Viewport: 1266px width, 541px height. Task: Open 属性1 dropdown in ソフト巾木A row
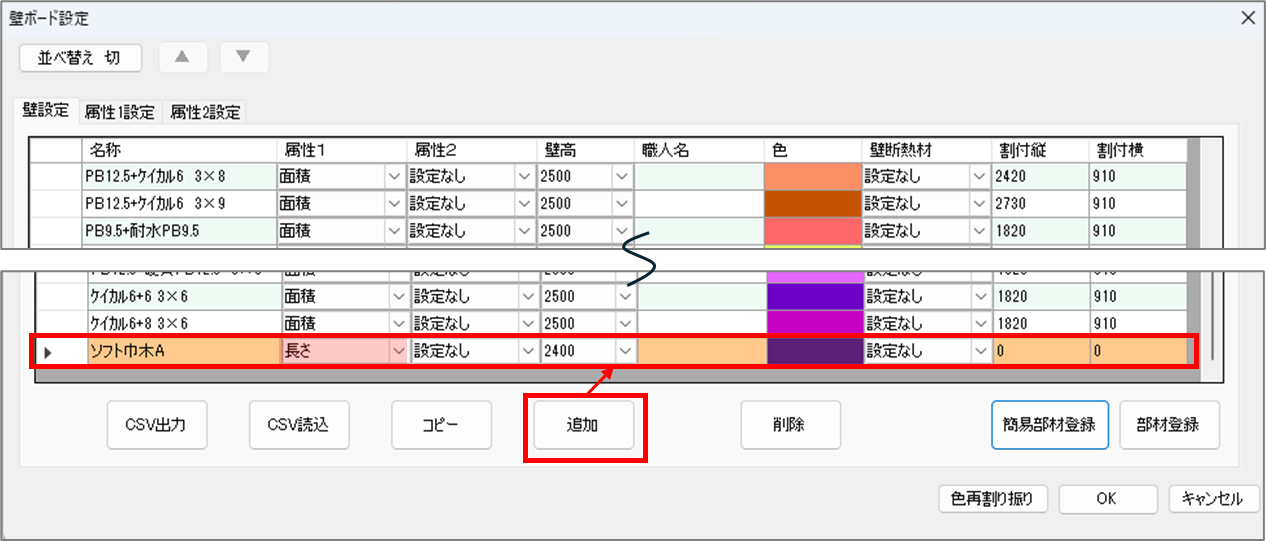[x=398, y=352]
